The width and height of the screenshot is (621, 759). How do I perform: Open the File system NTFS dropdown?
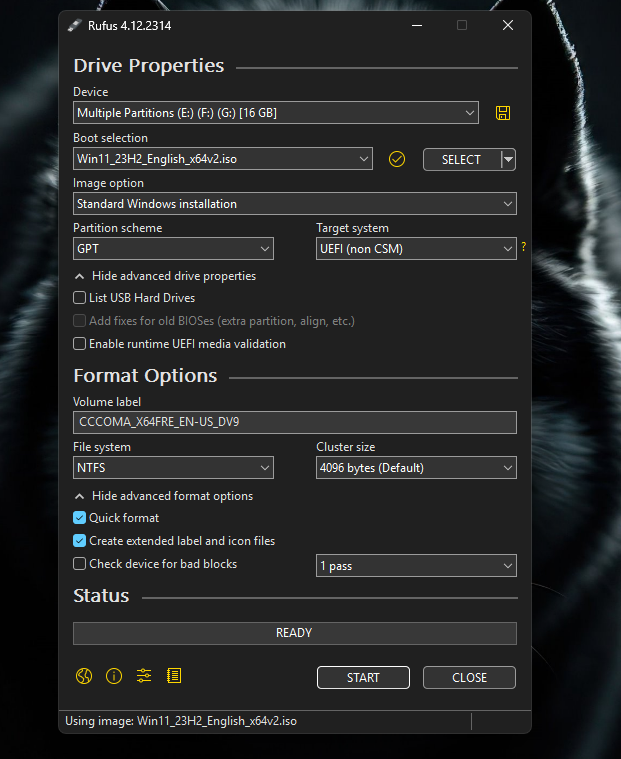[173, 468]
